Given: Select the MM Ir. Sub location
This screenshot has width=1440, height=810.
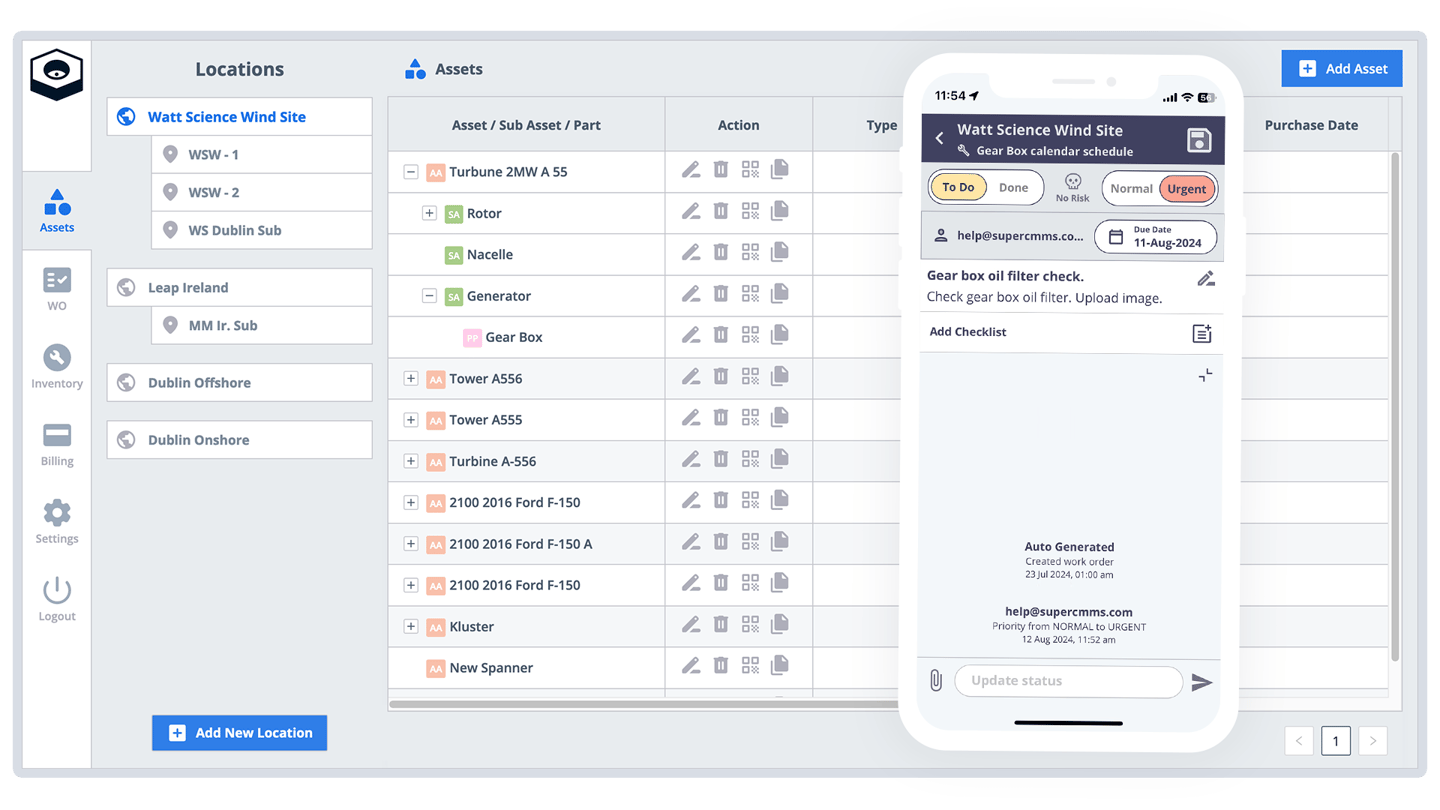Looking at the screenshot, I should 262,326.
